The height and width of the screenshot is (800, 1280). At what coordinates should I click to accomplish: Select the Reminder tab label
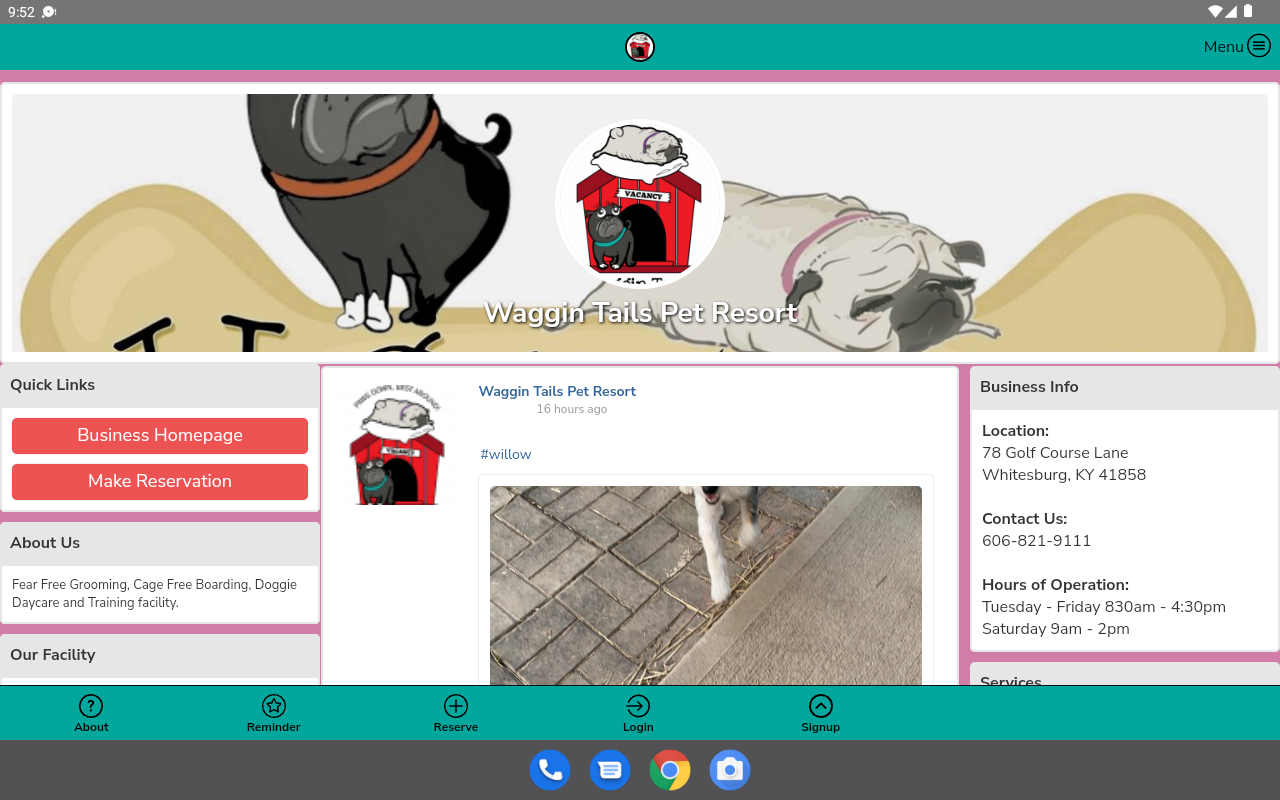click(274, 727)
